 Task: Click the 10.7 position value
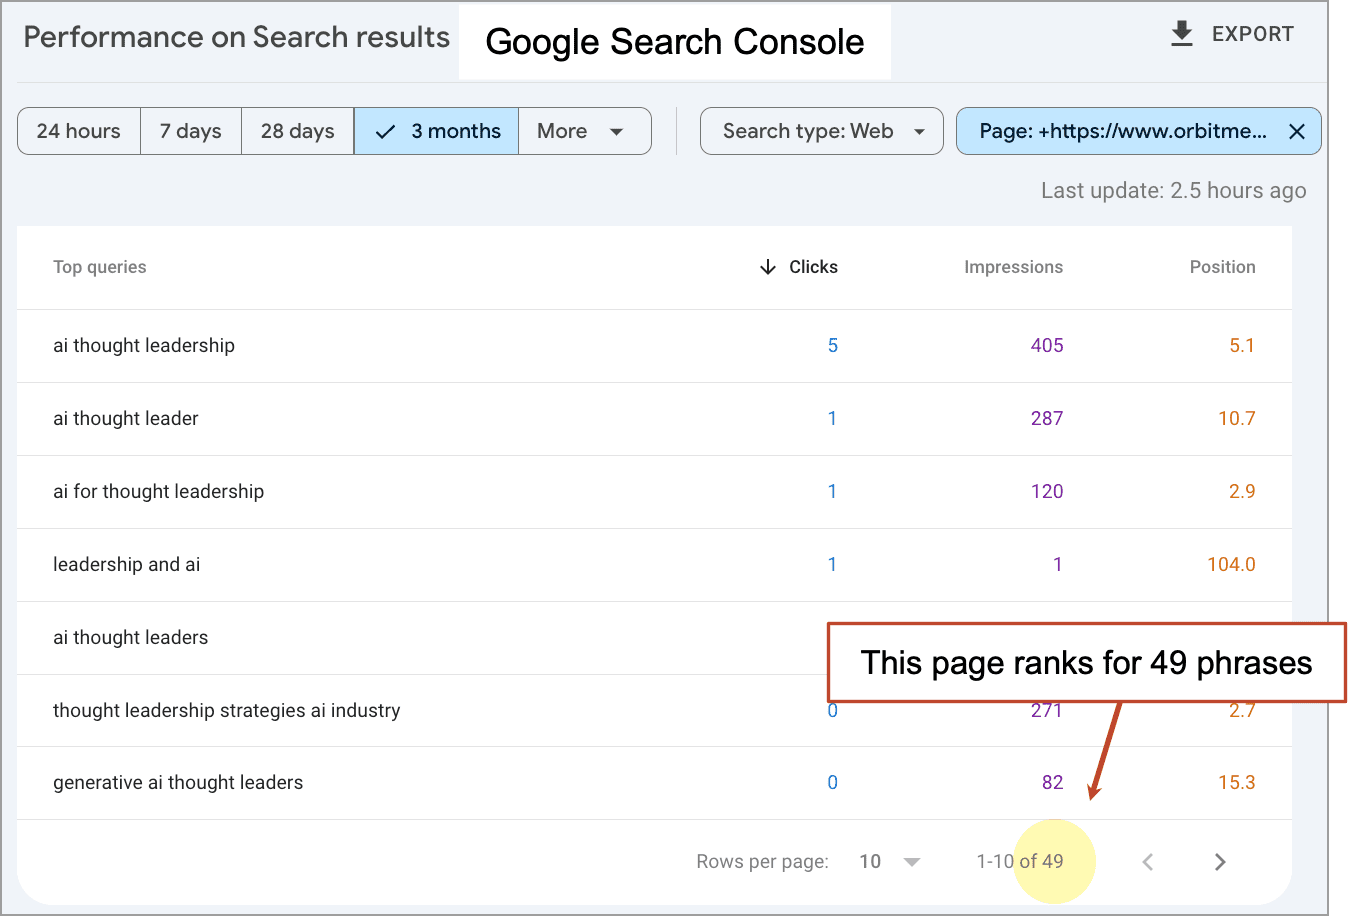(1237, 419)
